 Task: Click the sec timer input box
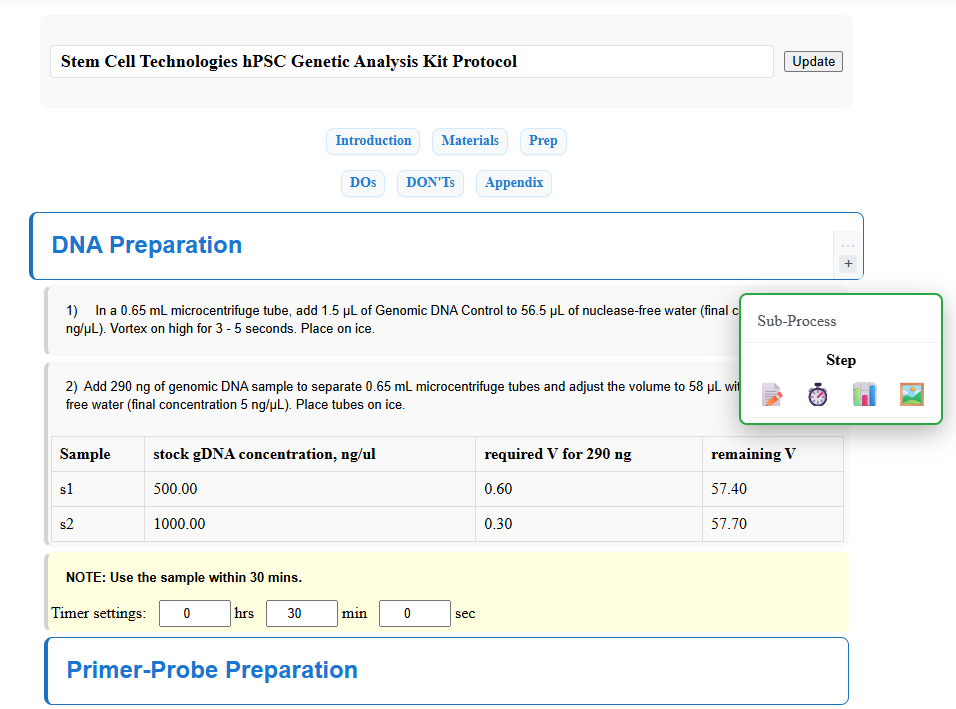(414, 613)
